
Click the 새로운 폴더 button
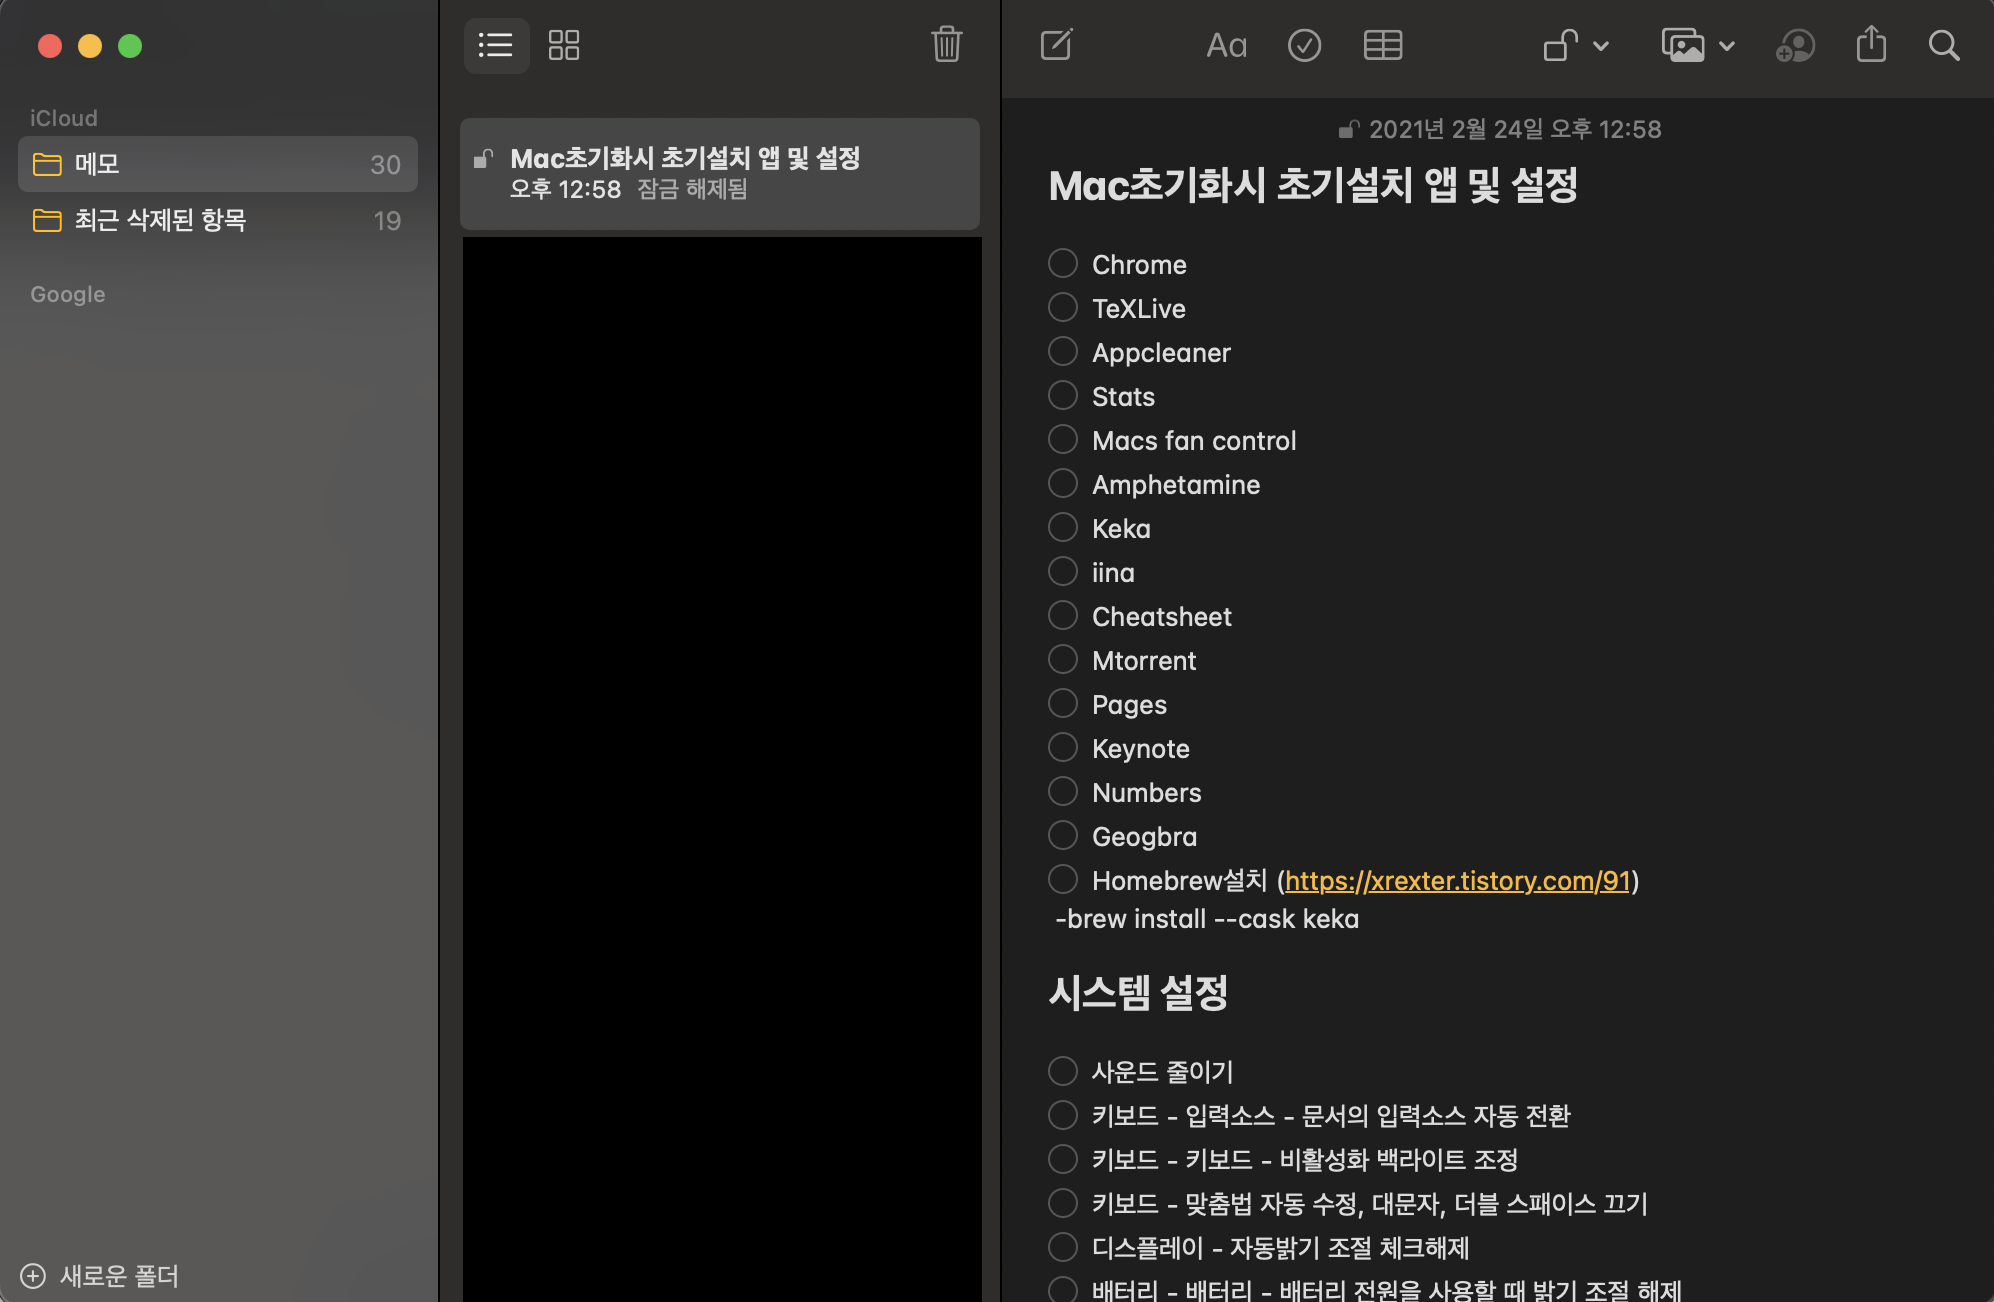pos(100,1276)
